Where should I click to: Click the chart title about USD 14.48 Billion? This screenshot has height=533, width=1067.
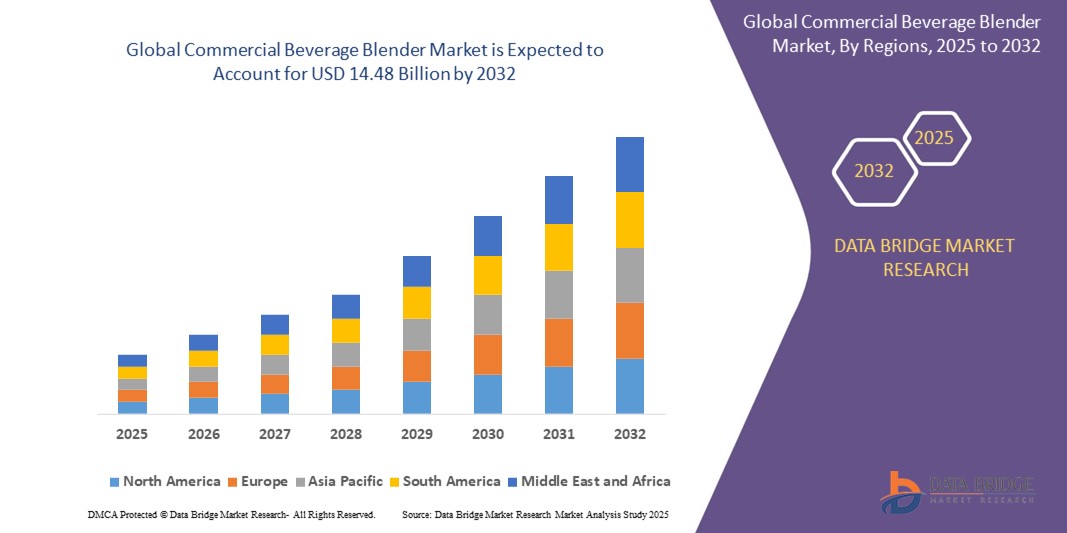pyautogui.click(x=364, y=62)
